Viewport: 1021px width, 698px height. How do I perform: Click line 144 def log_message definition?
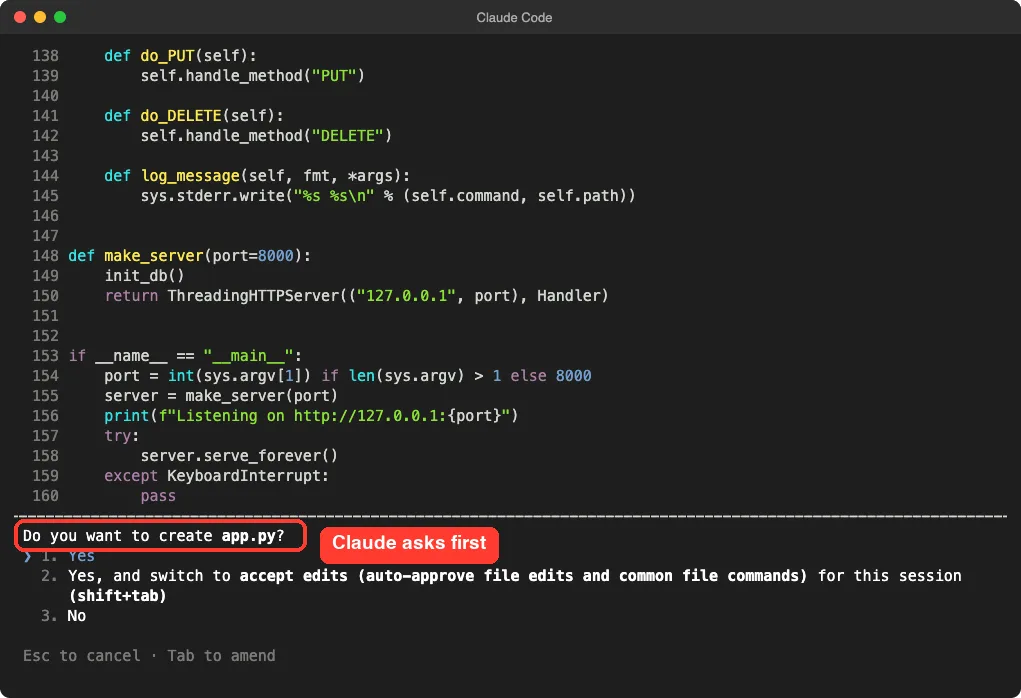[257, 176]
